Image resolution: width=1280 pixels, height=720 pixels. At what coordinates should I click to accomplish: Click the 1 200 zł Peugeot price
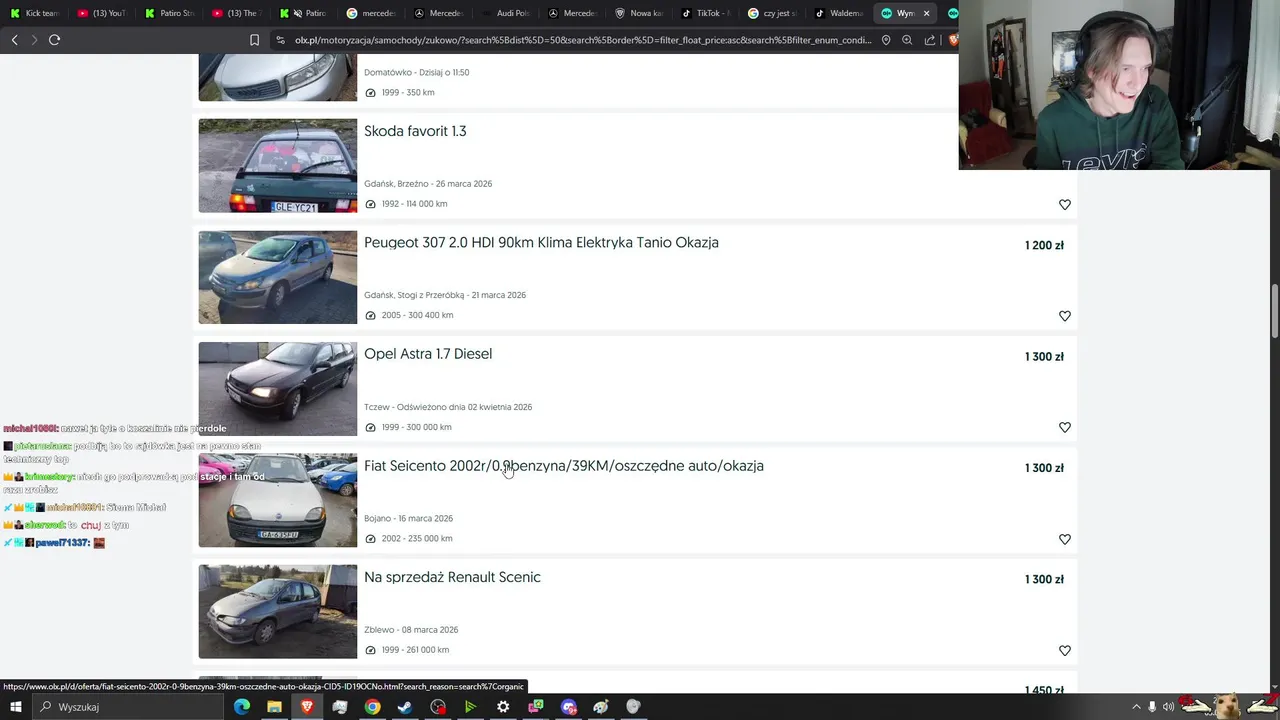tap(1044, 245)
